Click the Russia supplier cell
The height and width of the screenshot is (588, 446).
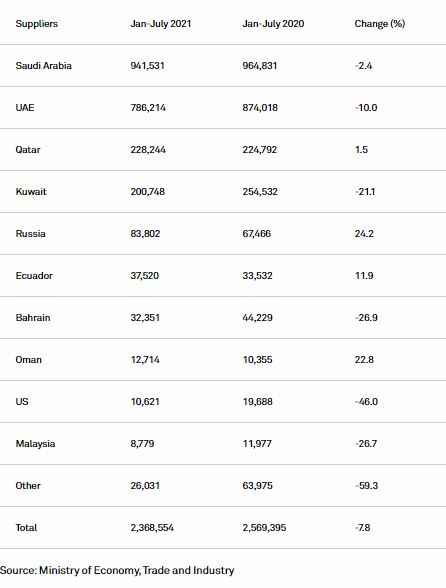[x=30, y=234]
